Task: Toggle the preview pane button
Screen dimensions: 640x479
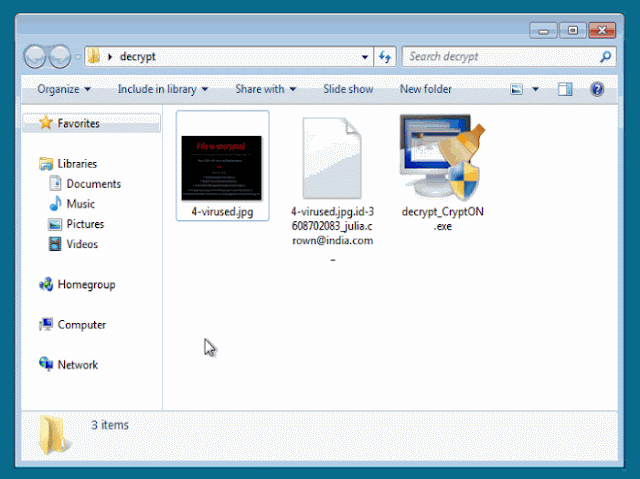Action: [x=565, y=89]
